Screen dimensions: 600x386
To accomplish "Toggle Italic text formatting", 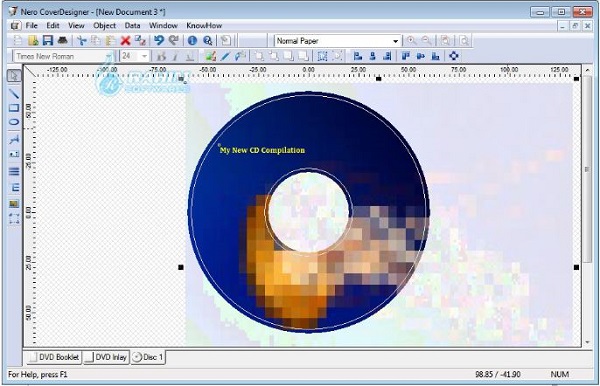I will coord(175,56).
